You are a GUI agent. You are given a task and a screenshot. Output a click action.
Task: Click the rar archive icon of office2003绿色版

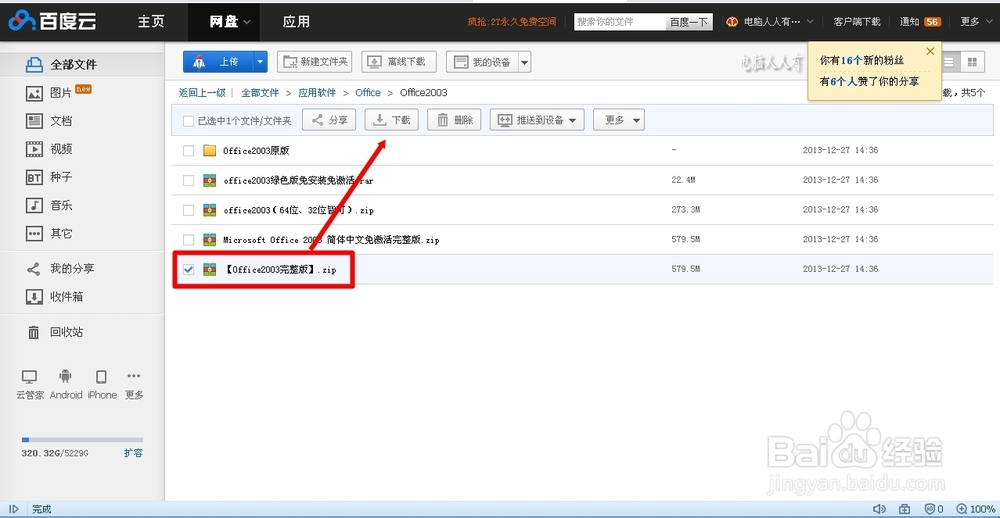coord(209,181)
